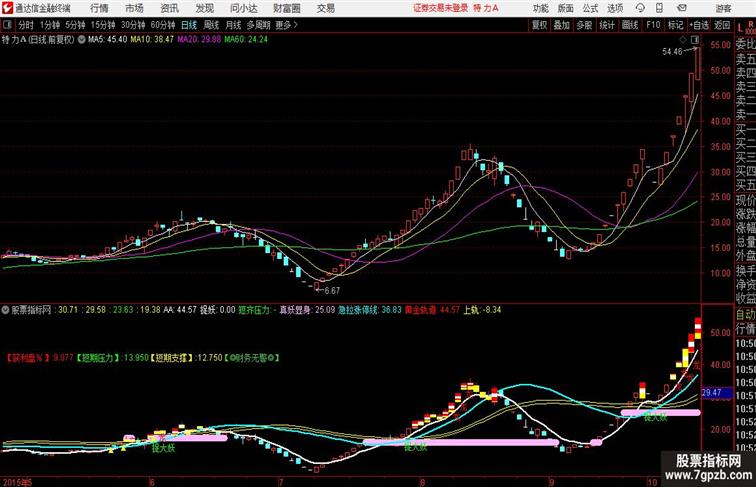The height and width of the screenshot is (487, 756).
Task: Expand the dropdown arrow next to 股票指标网 indicator
Action: [x=5, y=310]
